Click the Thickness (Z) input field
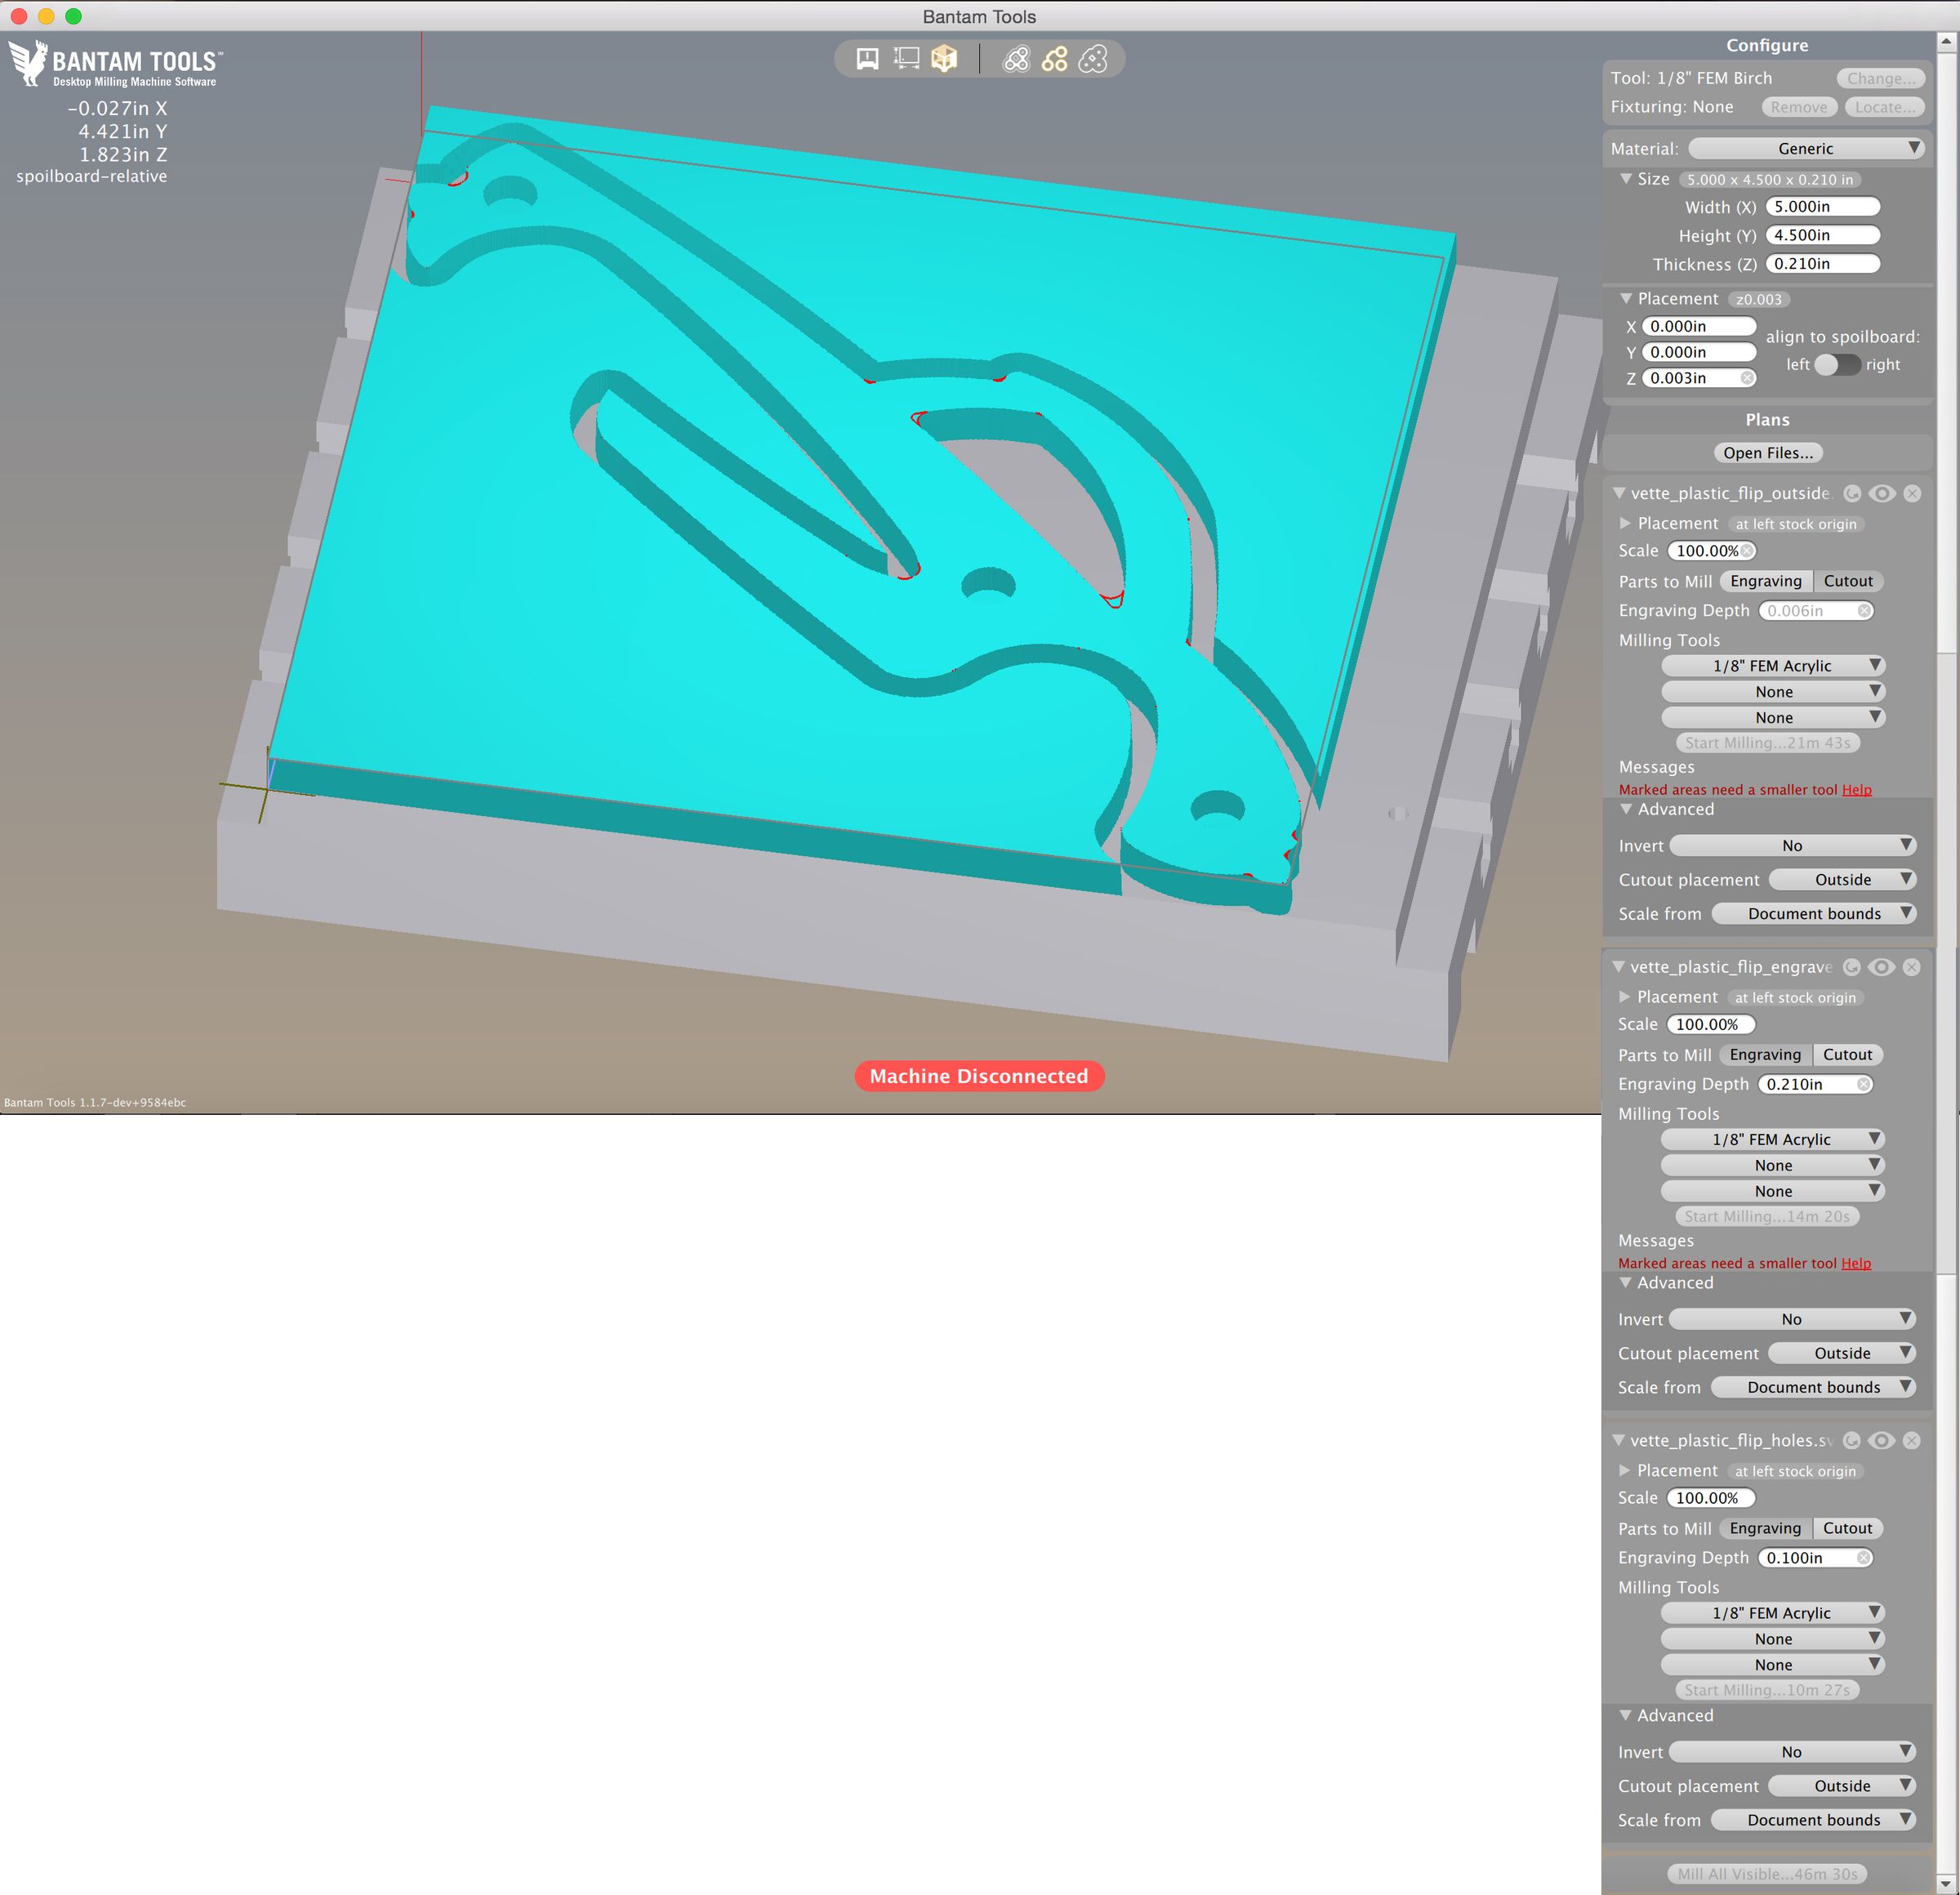Viewport: 1960px width, 1895px height. 1822,264
